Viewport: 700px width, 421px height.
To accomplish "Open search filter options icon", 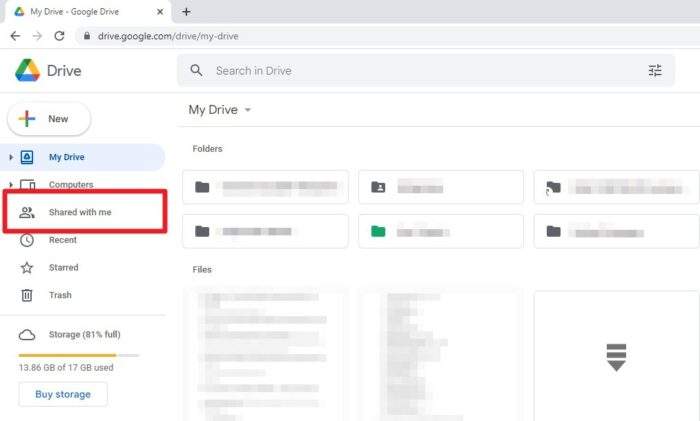I will point(655,71).
